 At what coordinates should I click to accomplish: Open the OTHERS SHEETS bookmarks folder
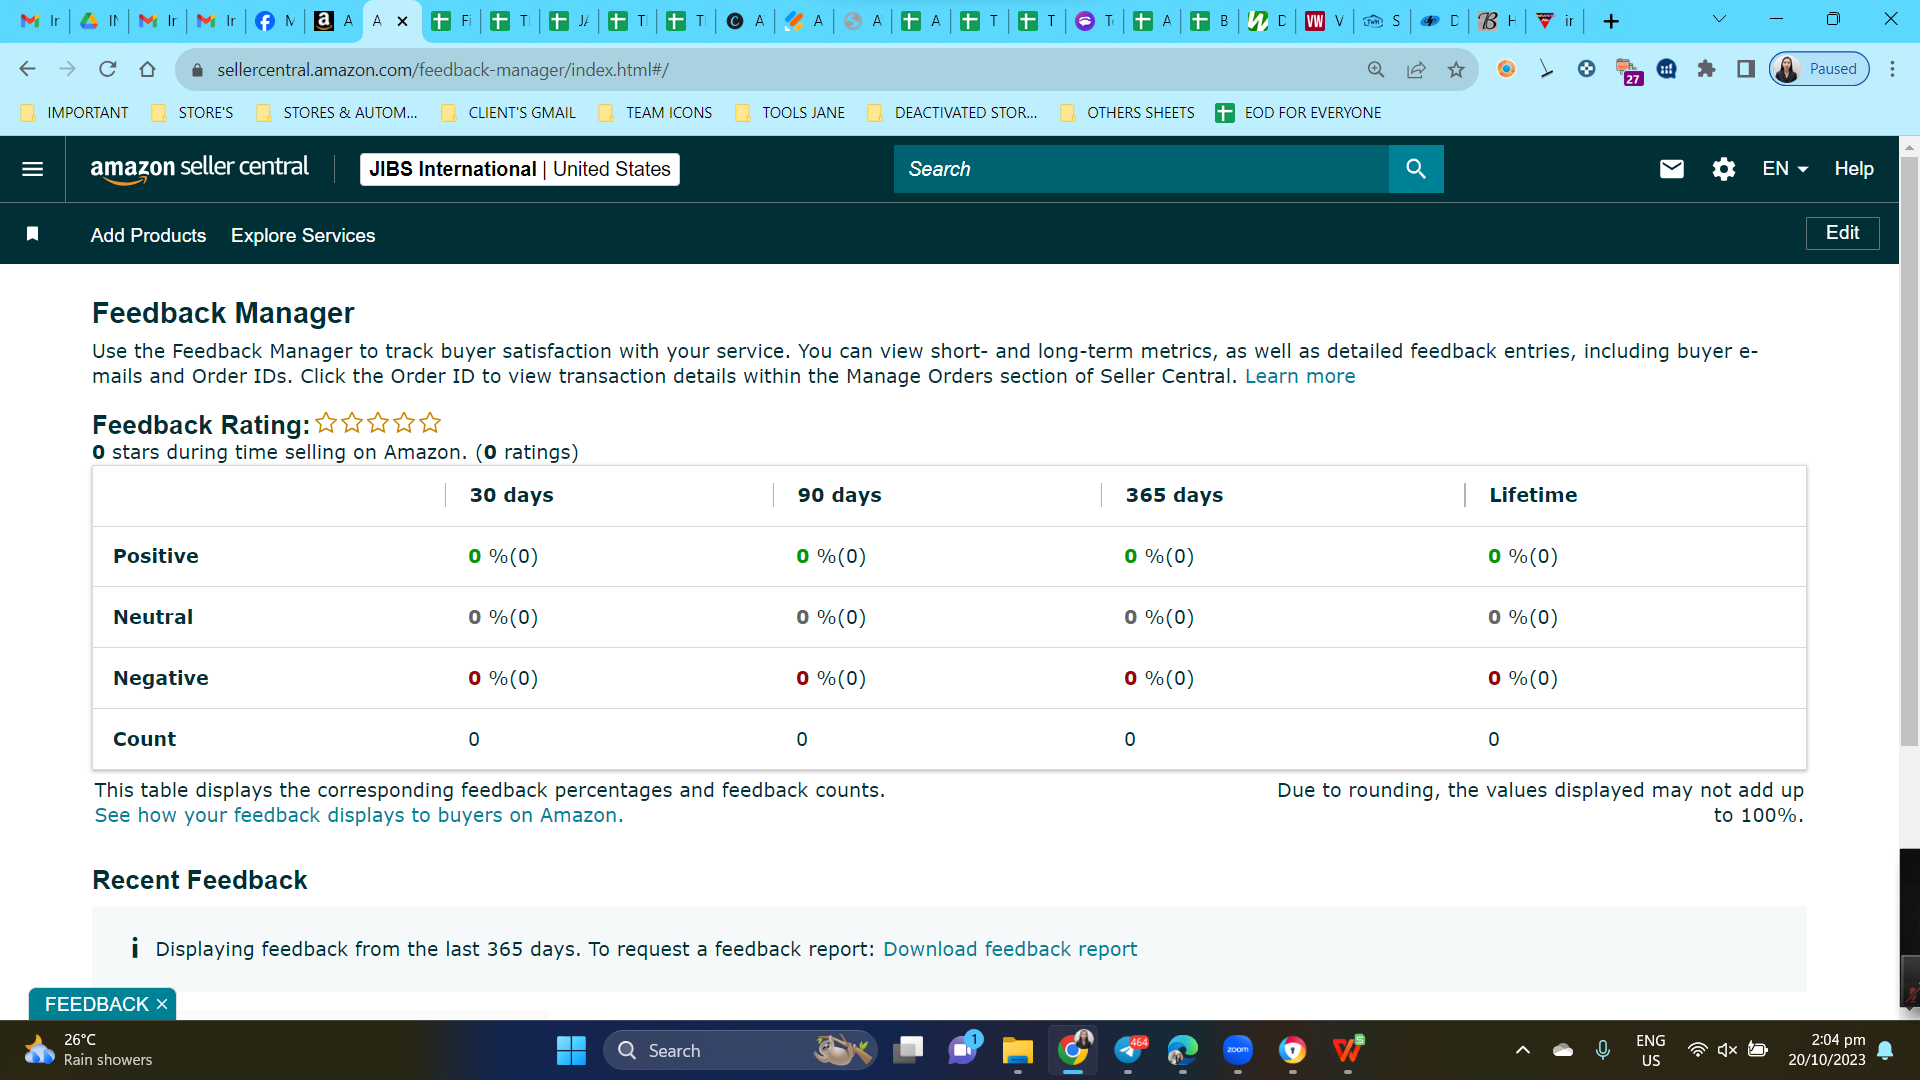coord(1127,113)
